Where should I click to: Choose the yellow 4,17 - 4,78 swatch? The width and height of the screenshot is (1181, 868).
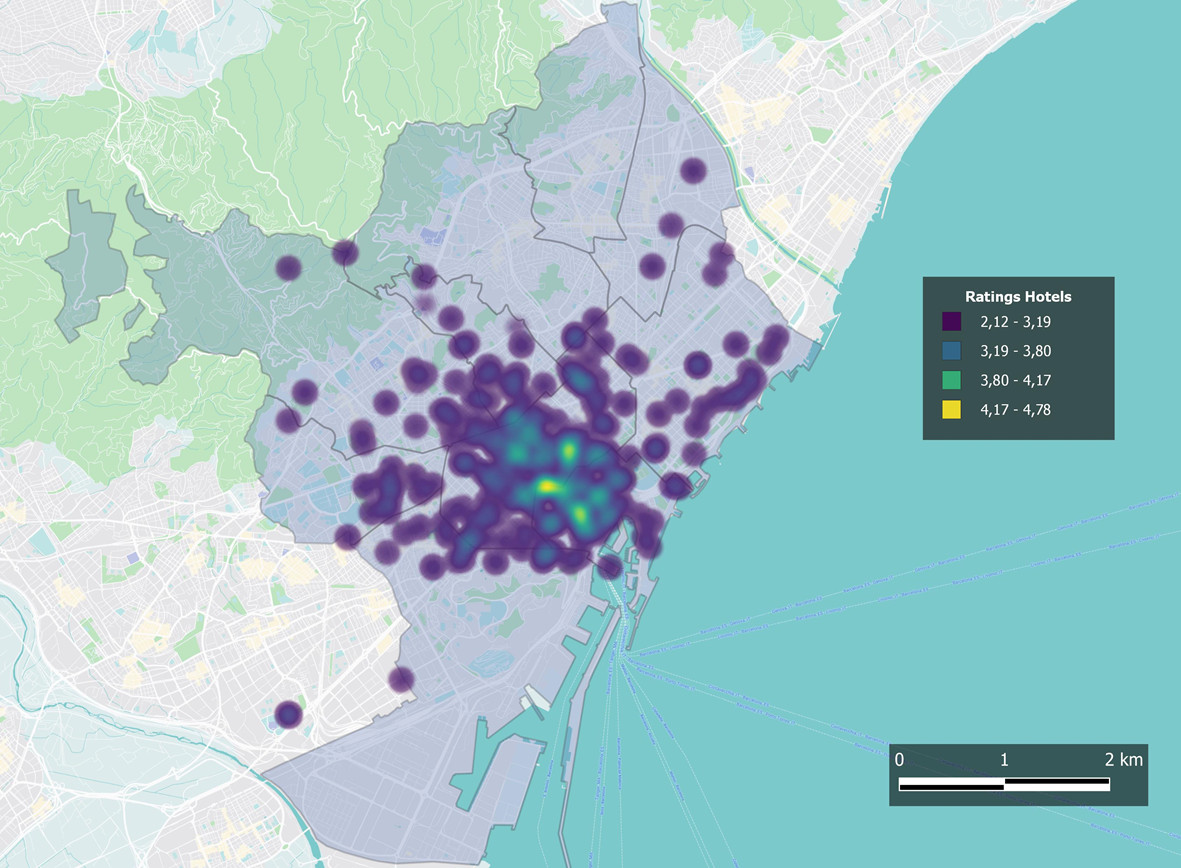coord(951,410)
